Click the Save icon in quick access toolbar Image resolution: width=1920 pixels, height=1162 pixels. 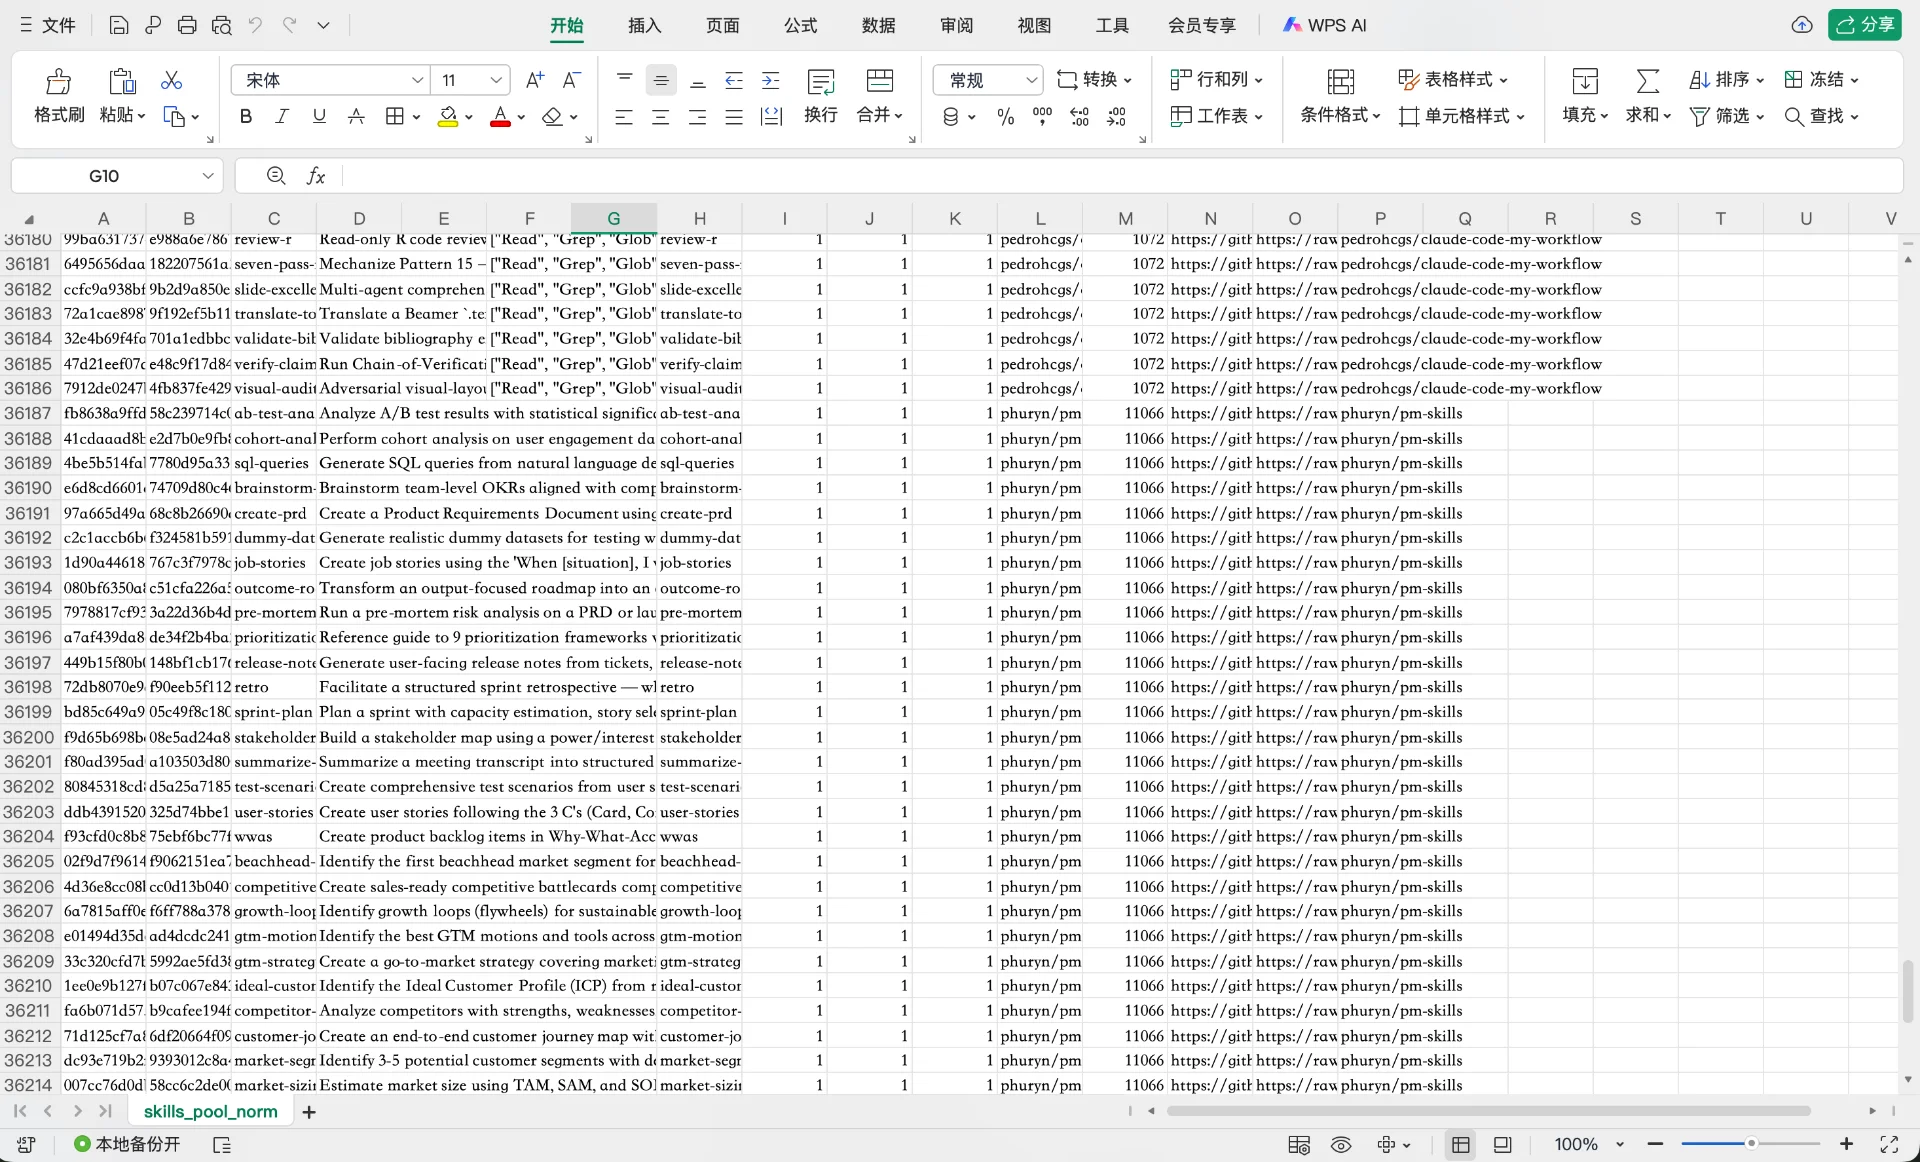[x=119, y=26]
